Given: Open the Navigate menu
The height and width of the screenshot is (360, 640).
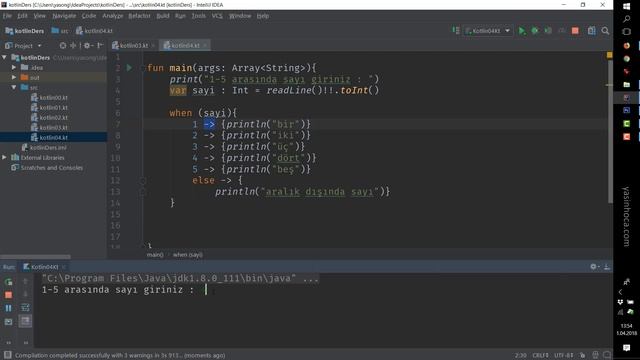Looking at the screenshot, I should point(64,16).
